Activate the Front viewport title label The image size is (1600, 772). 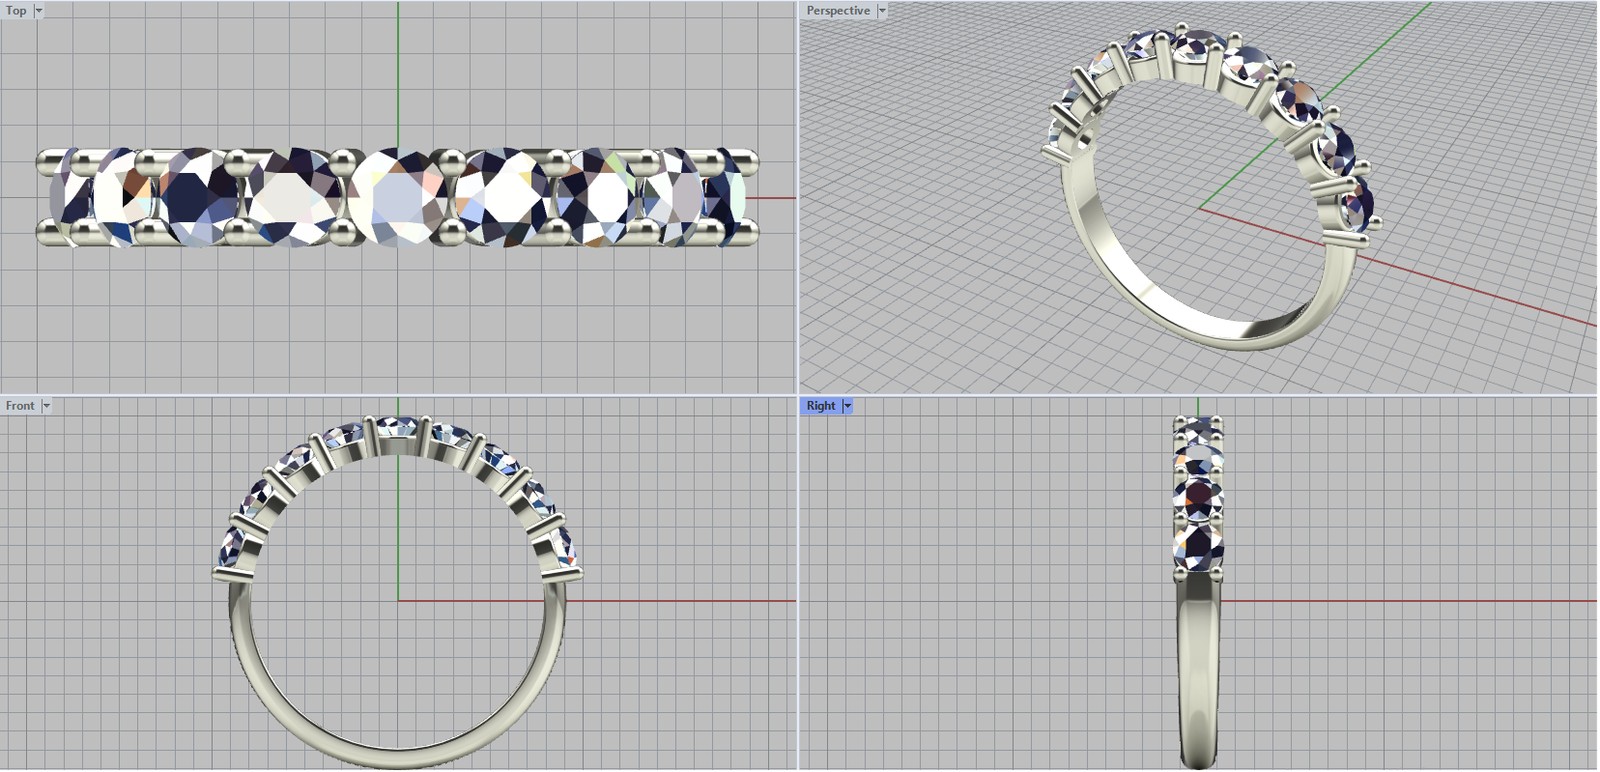[20, 406]
